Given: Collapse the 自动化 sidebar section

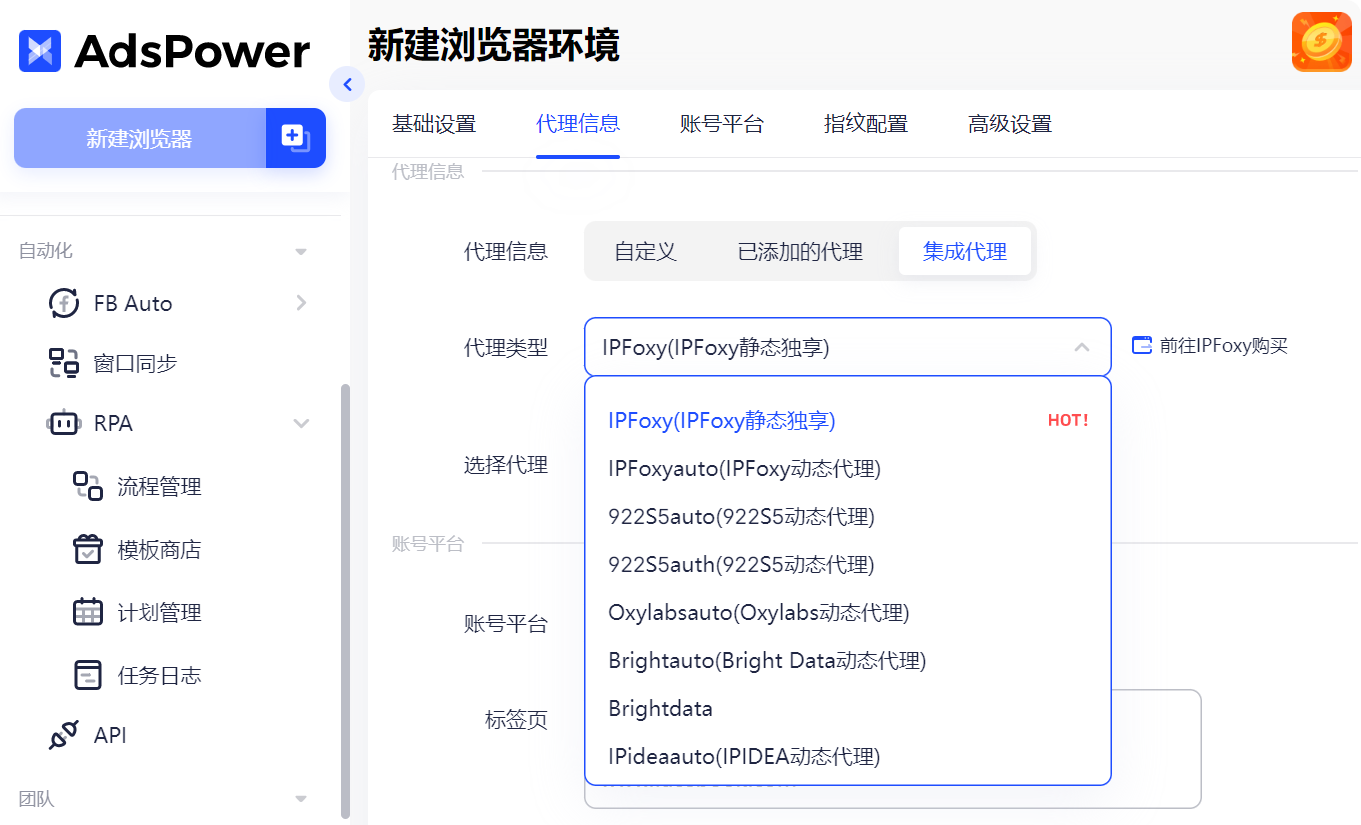Looking at the screenshot, I should 301,252.
